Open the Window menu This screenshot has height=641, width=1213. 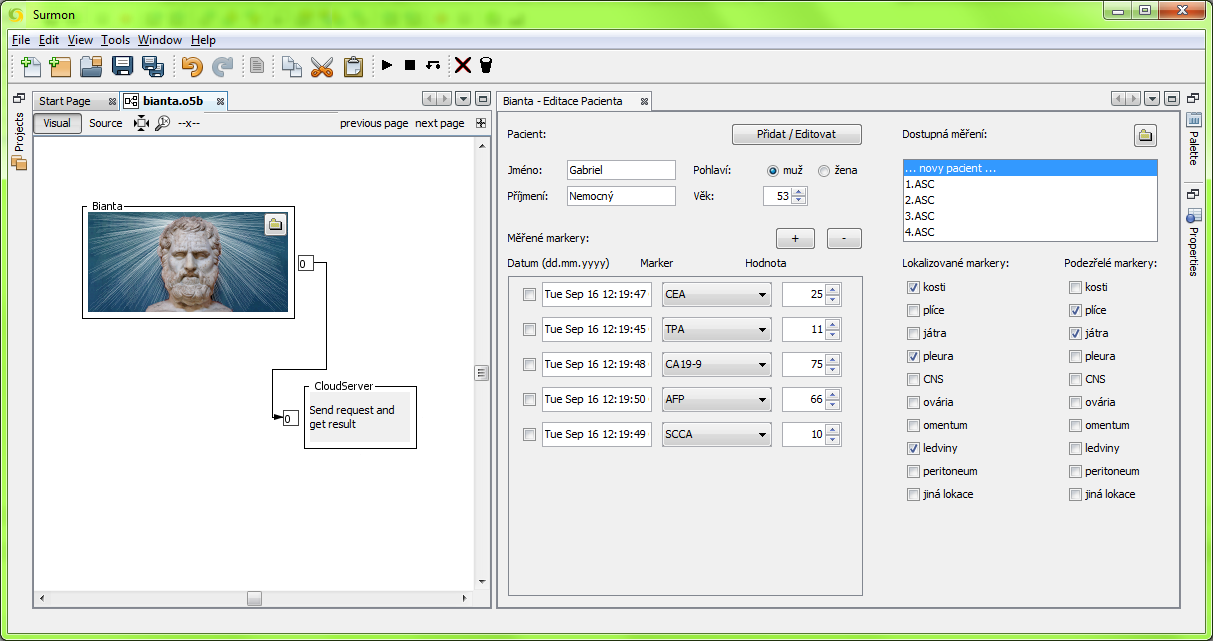(160, 40)
